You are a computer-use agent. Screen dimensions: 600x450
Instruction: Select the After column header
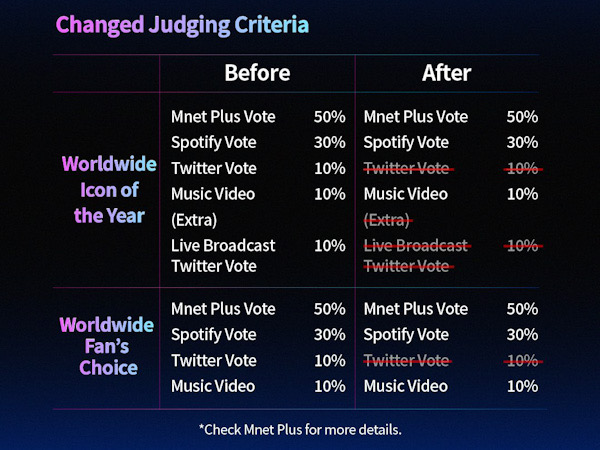pyautogui.click(x=447, y=73)
